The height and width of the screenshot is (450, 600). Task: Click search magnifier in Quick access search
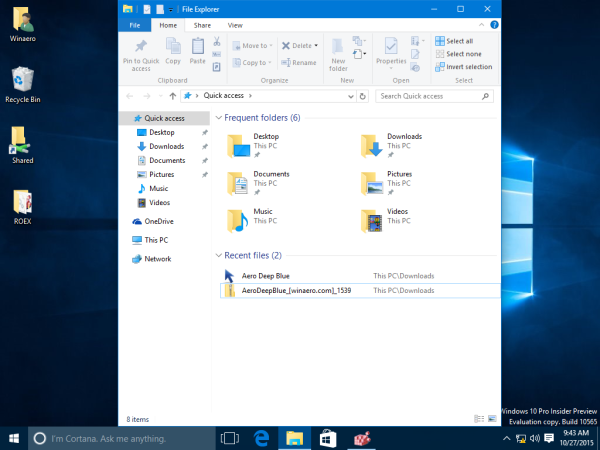[485, 96]
